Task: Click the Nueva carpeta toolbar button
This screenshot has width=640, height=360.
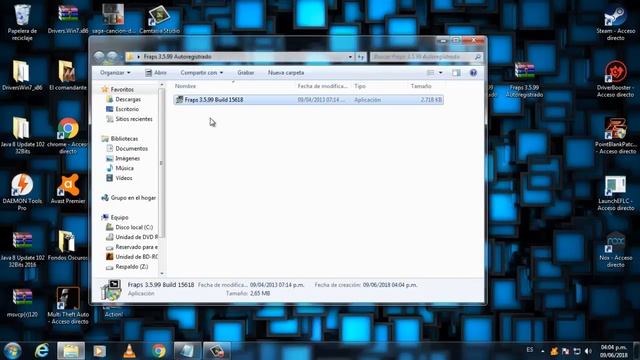Action: point(286,73)
